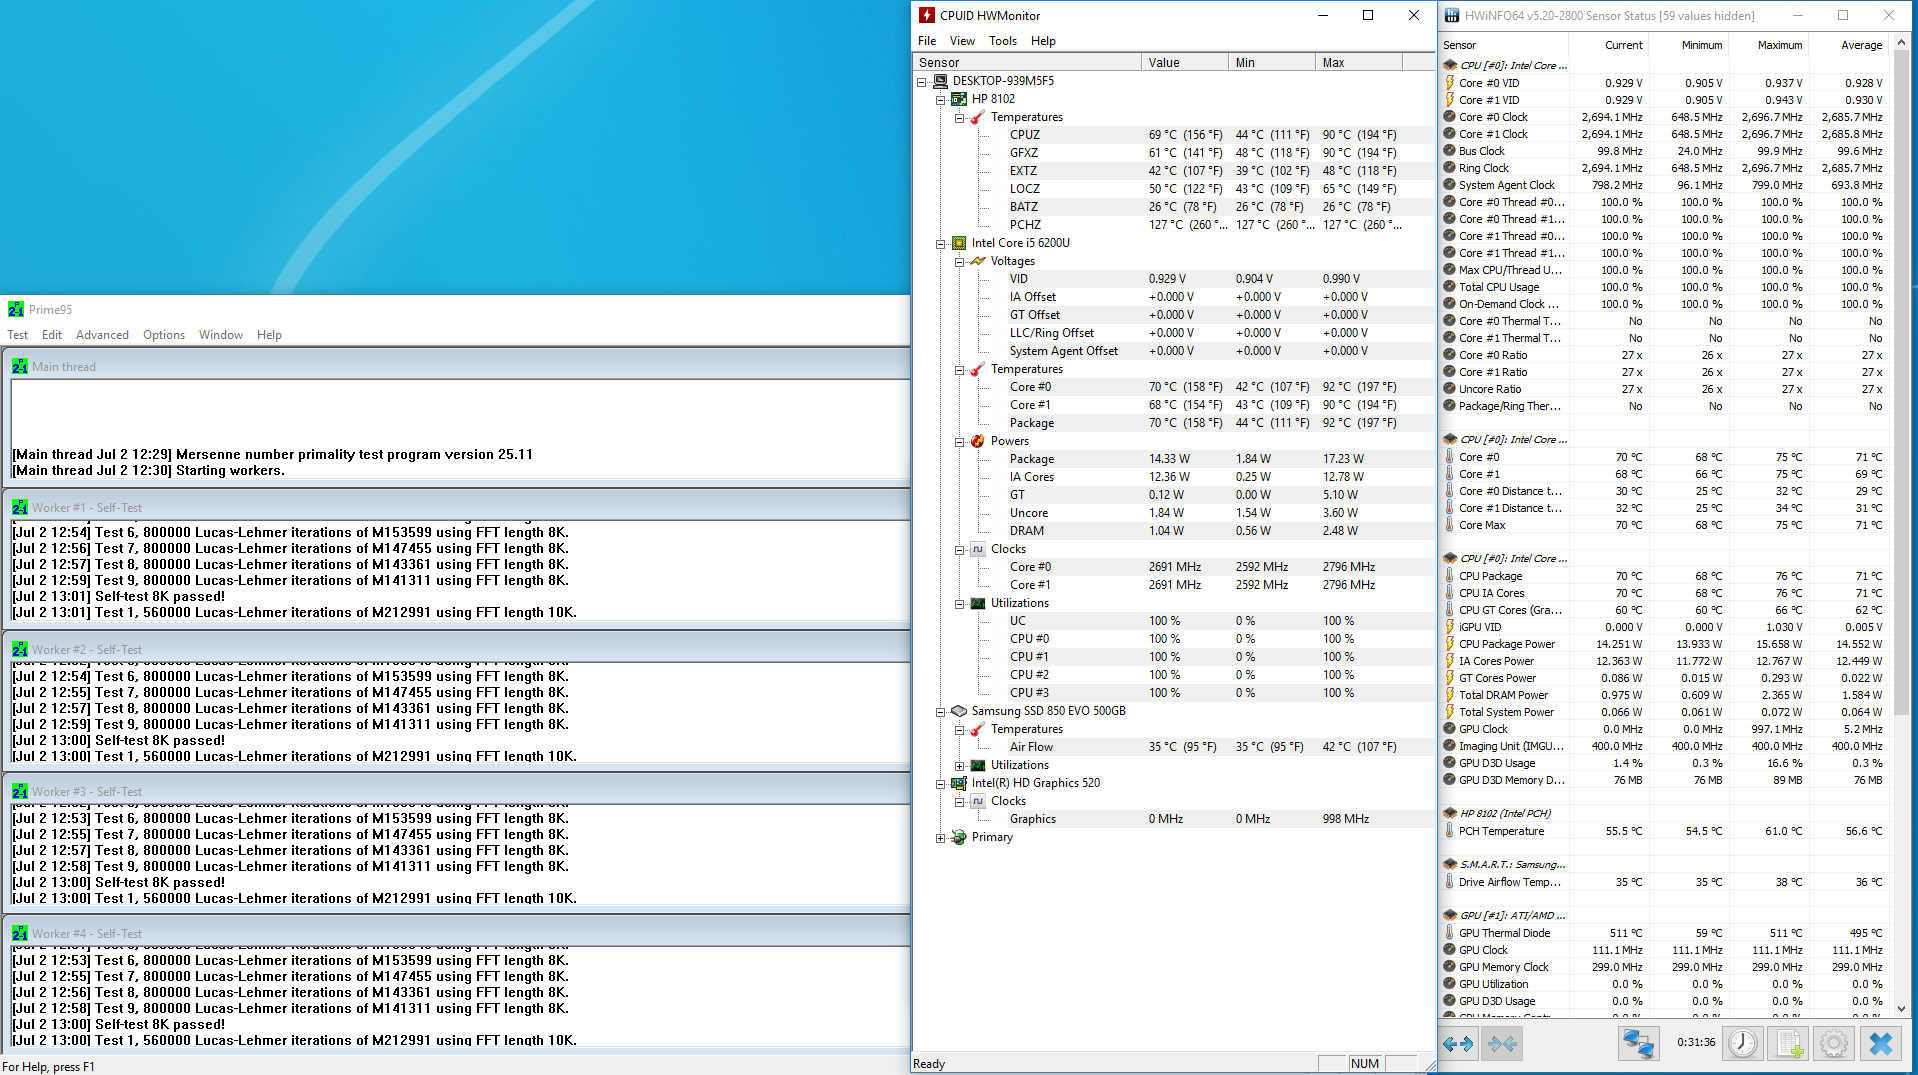Click the Utilizations icon under Intel Core i5
The image size is (1918, 1075).
978,603
